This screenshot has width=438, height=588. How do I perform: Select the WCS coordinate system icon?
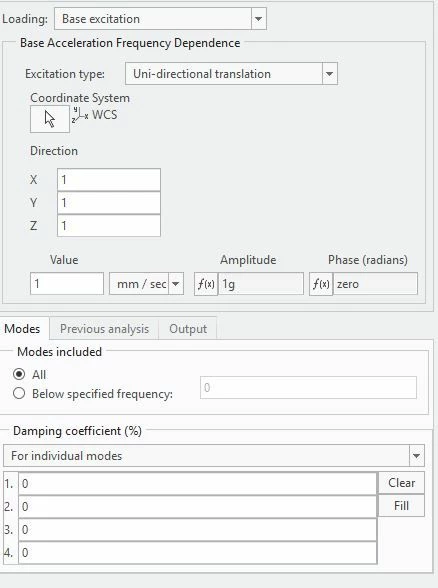click(x=80, y=115)
